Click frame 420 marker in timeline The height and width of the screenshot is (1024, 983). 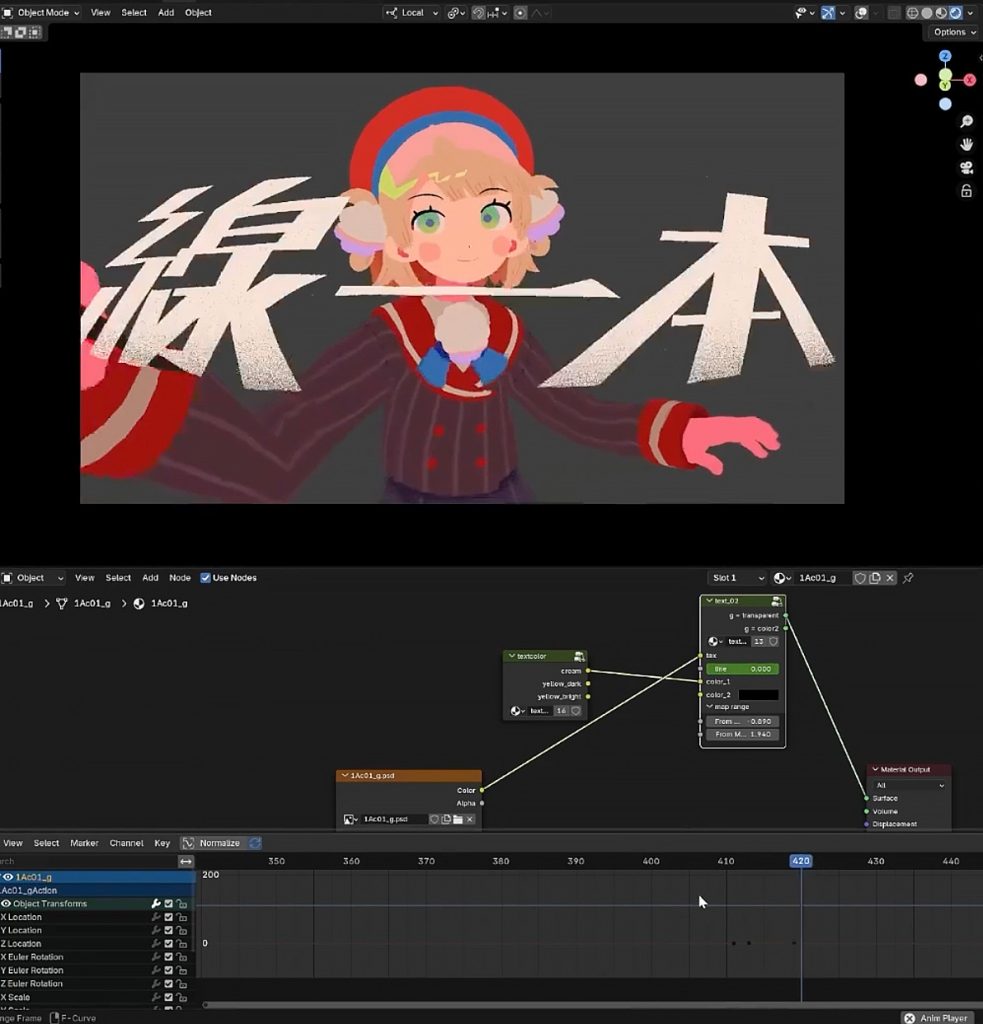(800, 861)
